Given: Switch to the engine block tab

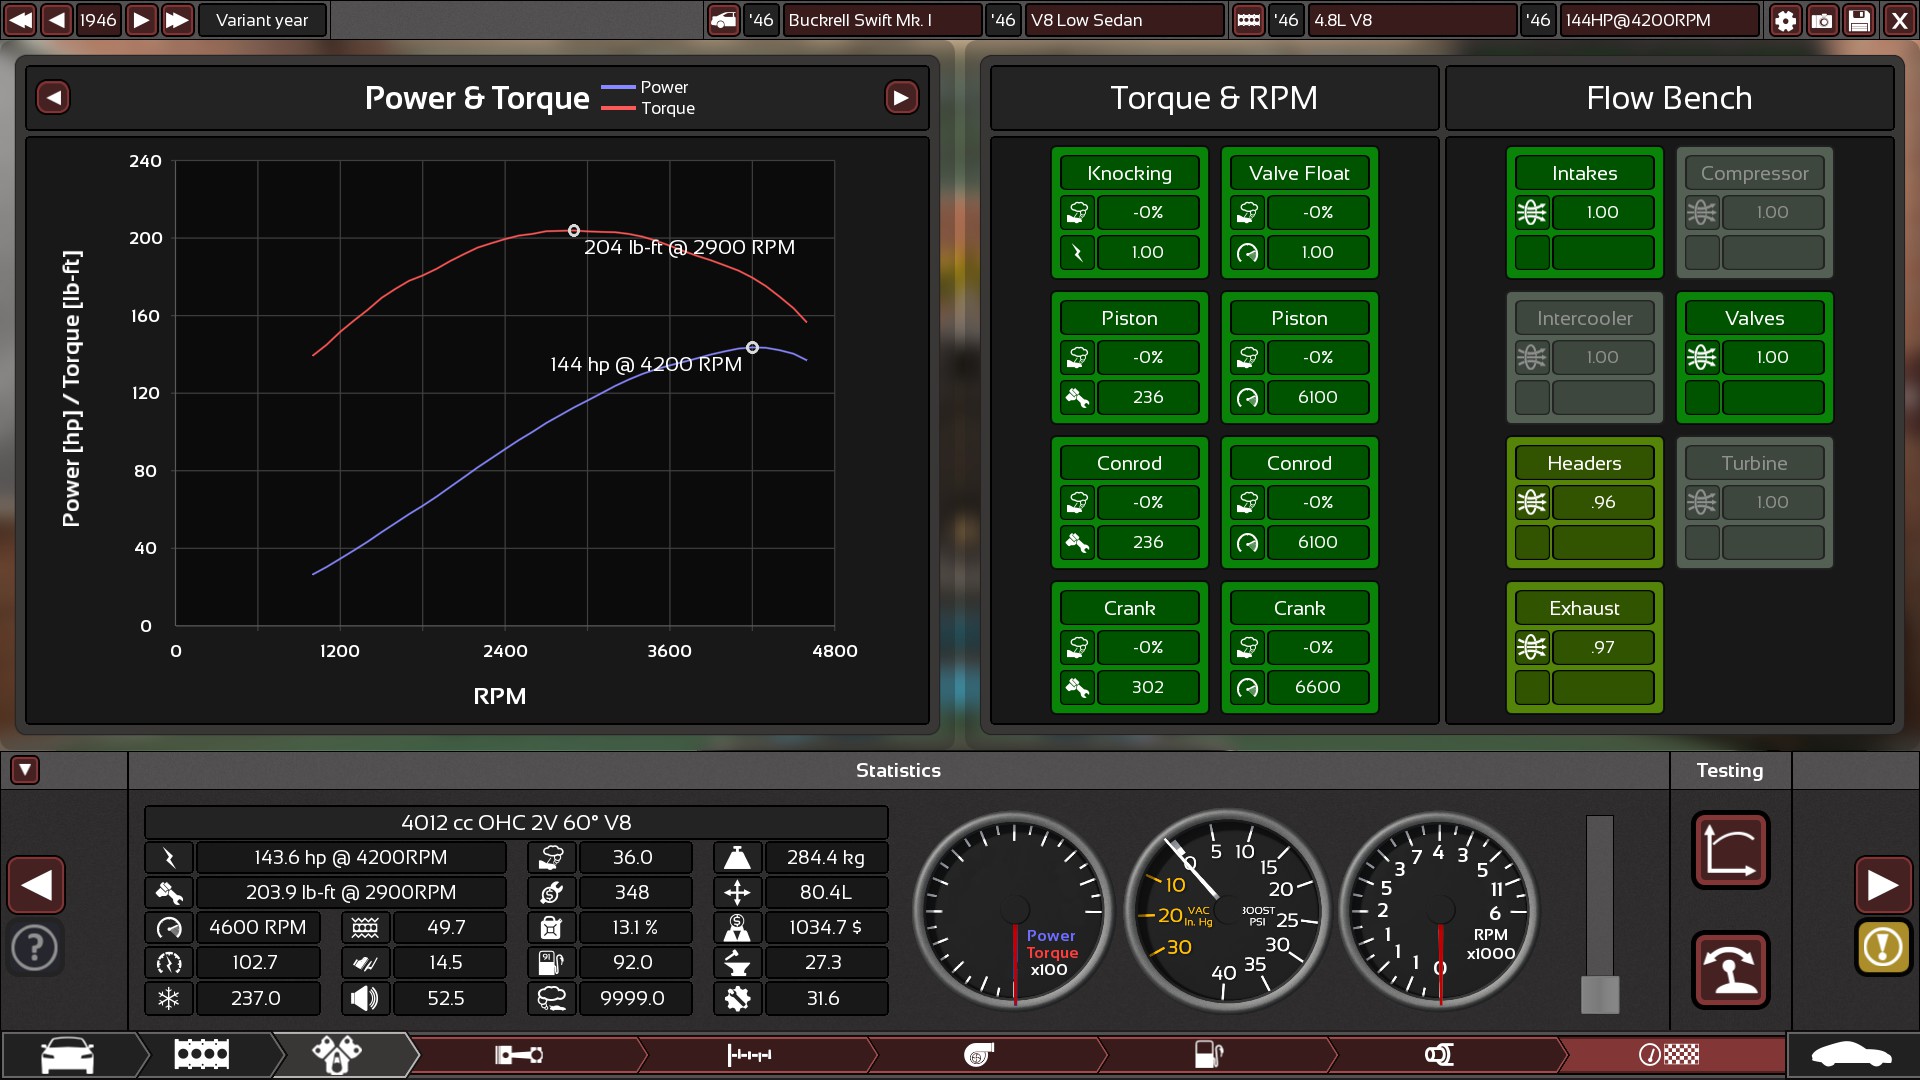Looking at the screenshot, I should (x=202, y=1054).
